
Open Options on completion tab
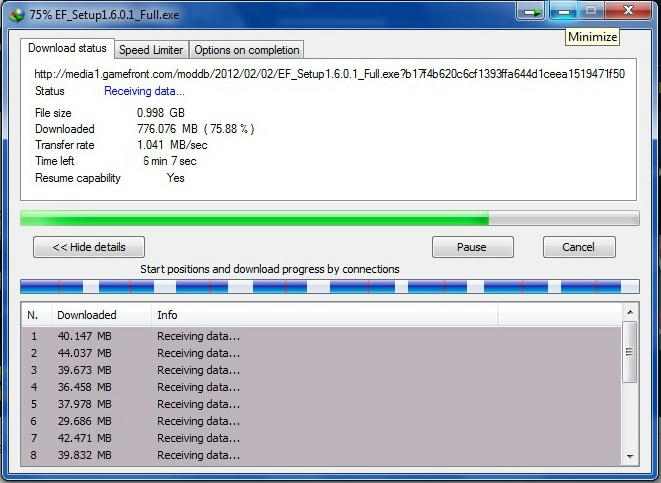tap(247, 50)
